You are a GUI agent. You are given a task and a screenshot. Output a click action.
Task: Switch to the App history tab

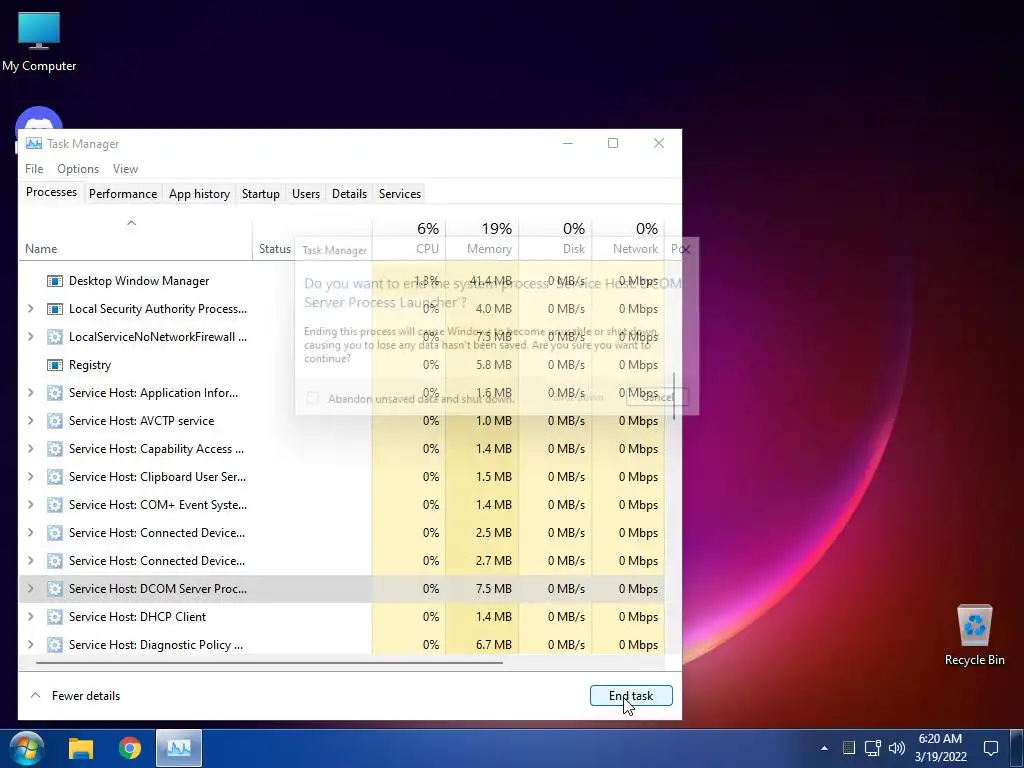click(199, 194)
